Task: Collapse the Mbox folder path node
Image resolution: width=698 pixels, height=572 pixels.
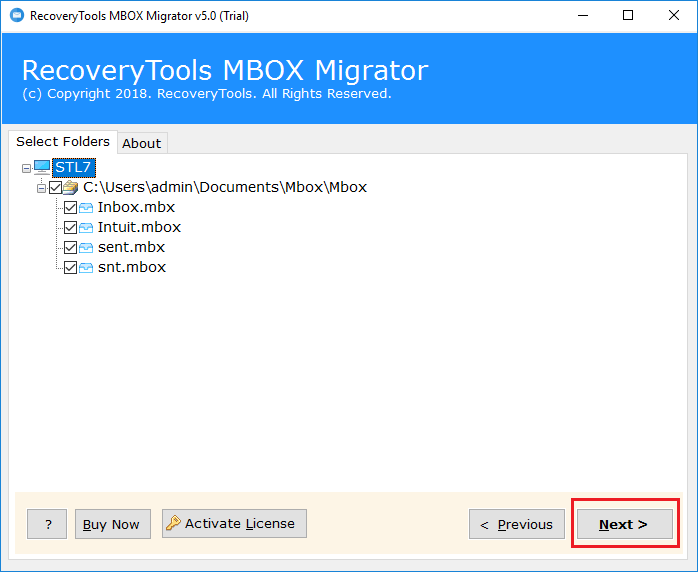Action: pyautogui.click(x=41, y=188)
